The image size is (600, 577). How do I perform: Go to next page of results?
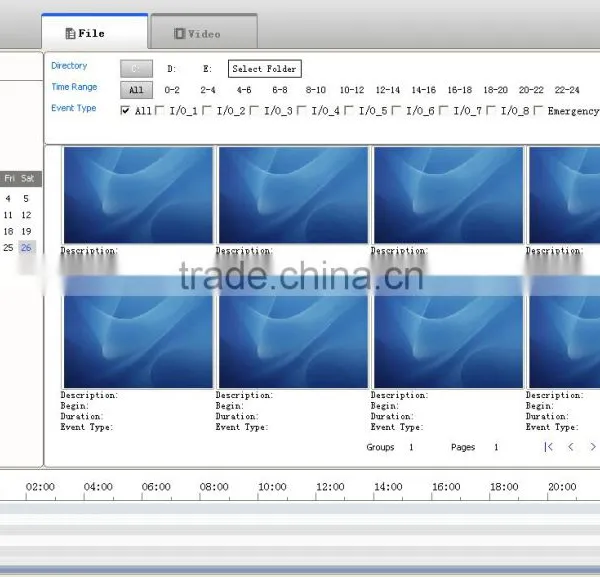[593, 447]
